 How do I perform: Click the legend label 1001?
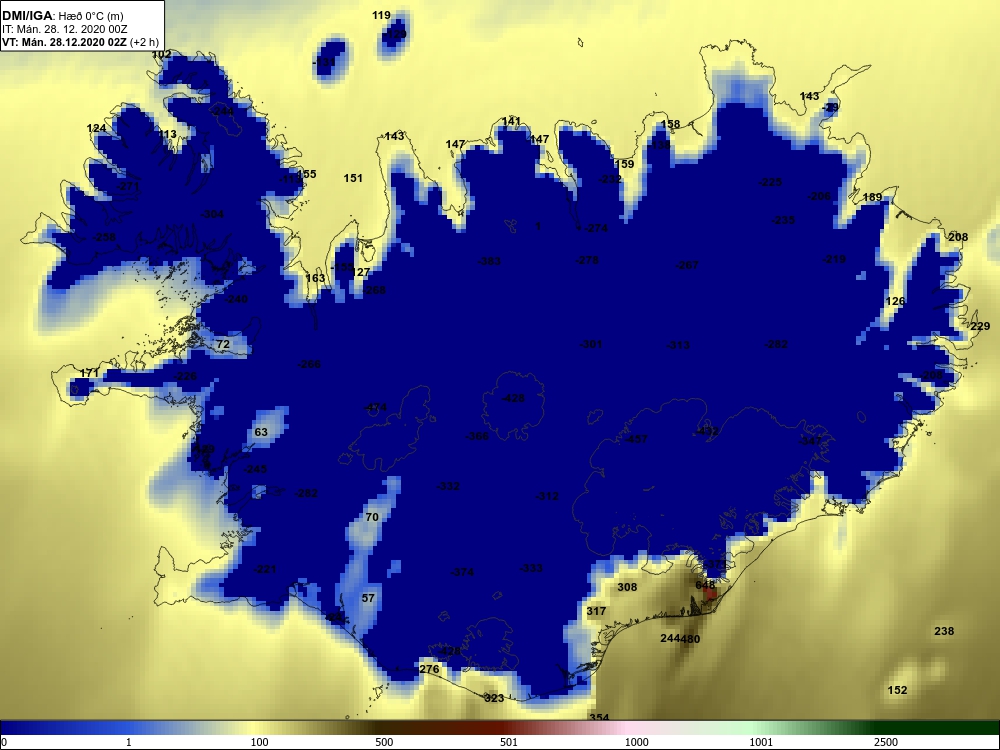(x=761, y=742)
